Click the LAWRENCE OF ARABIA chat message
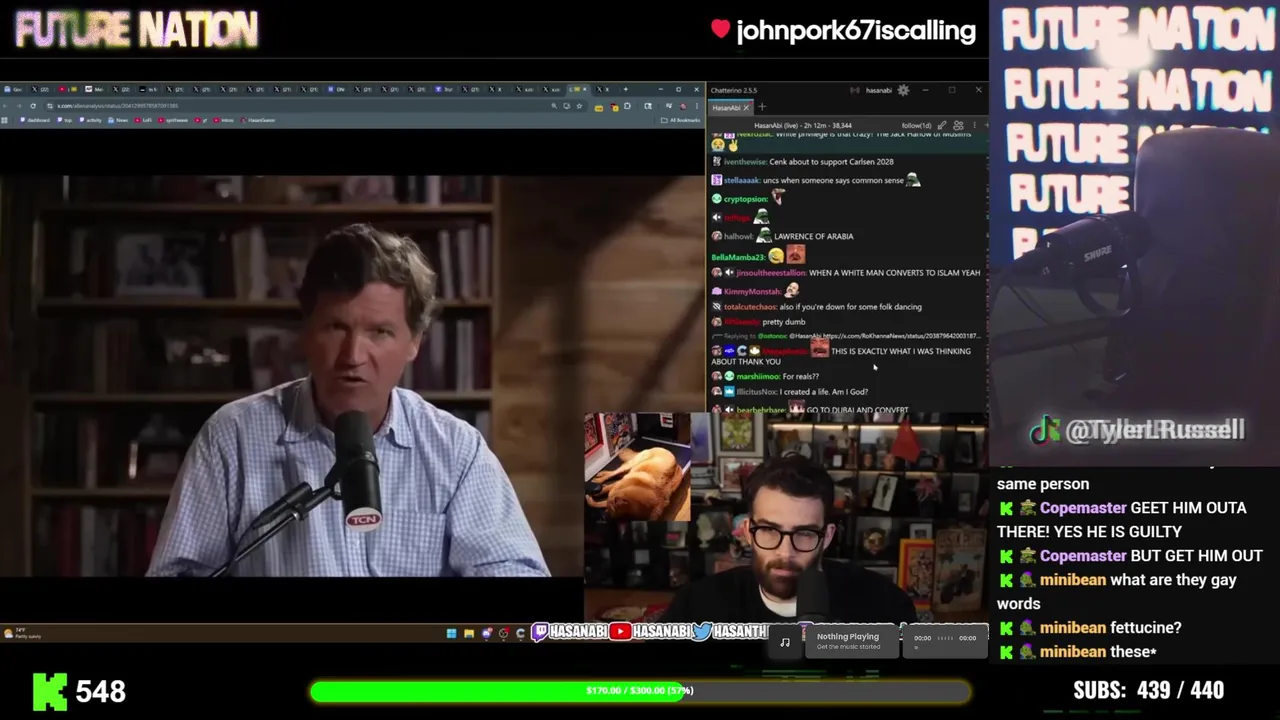The image size is (1280, 720). [813, 237]
